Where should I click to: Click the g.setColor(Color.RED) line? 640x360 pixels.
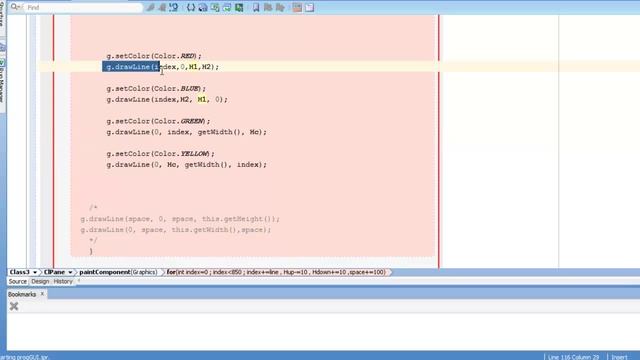[154, 56]
